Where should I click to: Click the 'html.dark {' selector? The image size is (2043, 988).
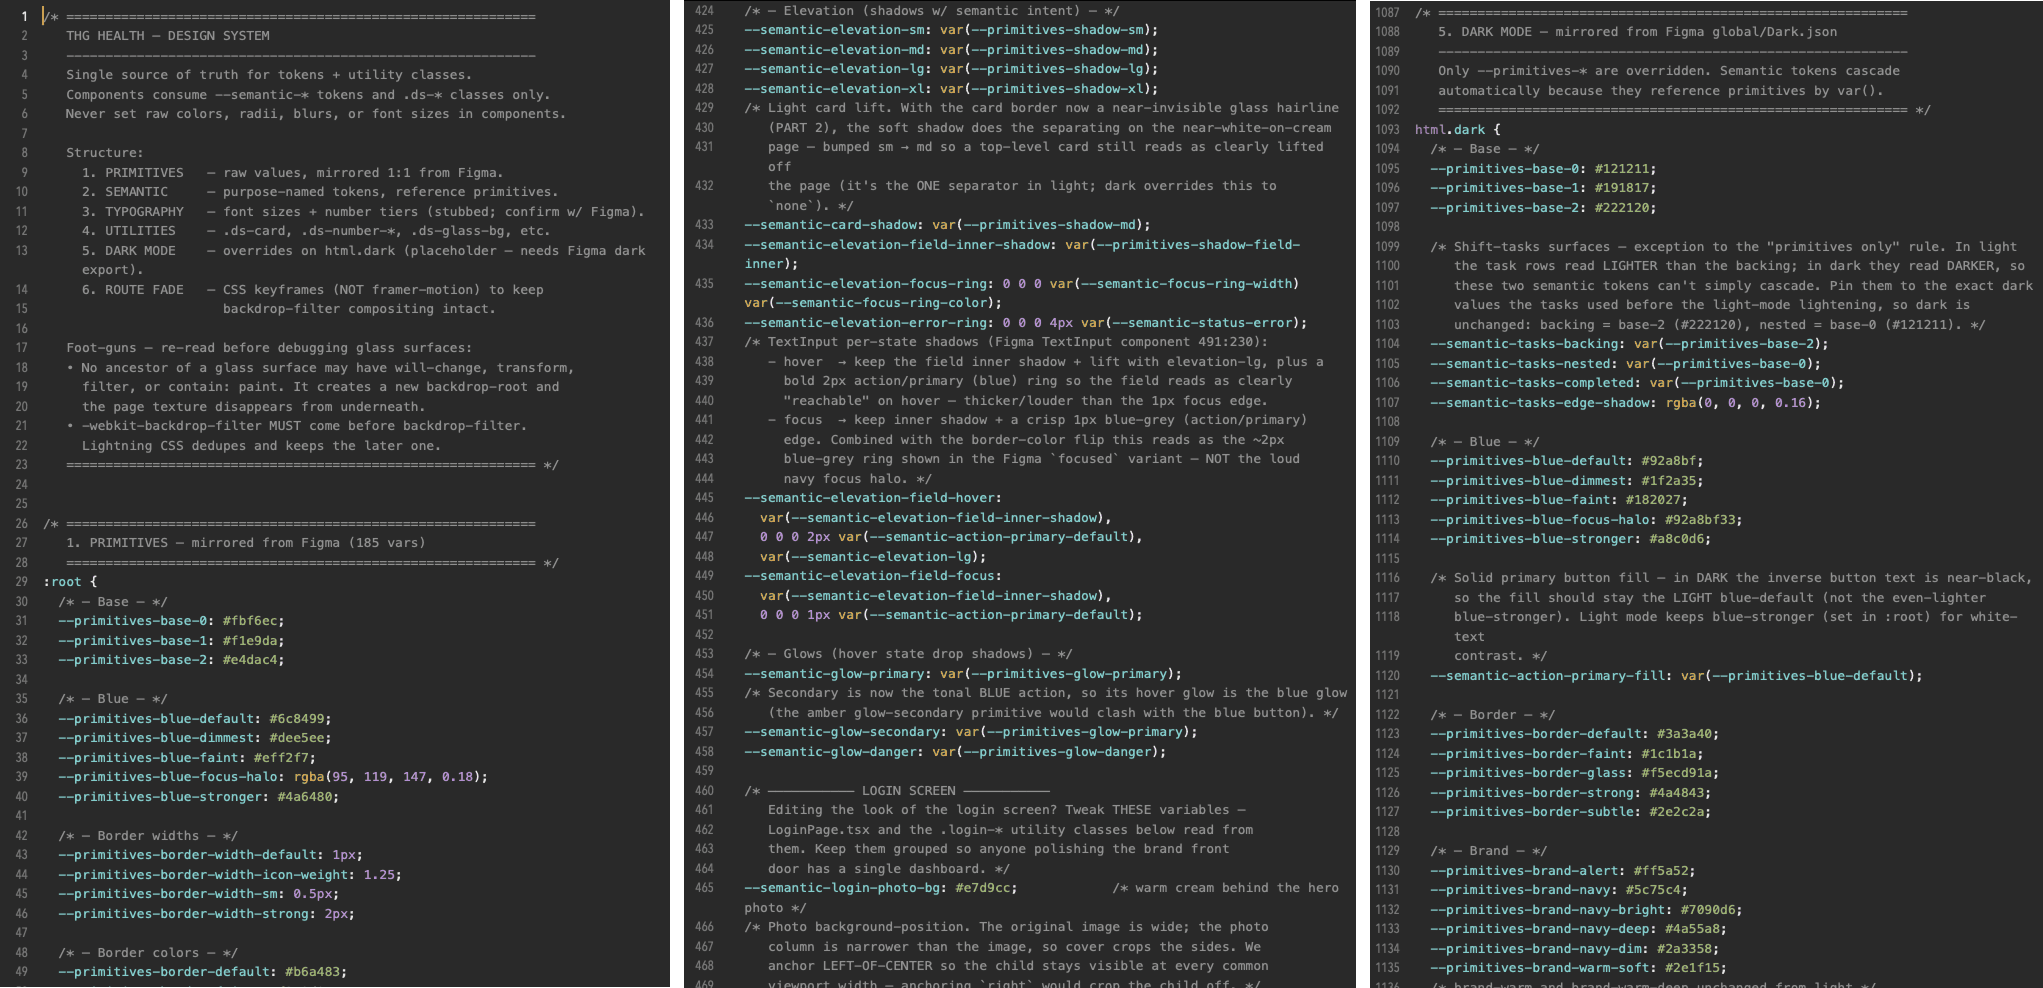[1458, 130]
